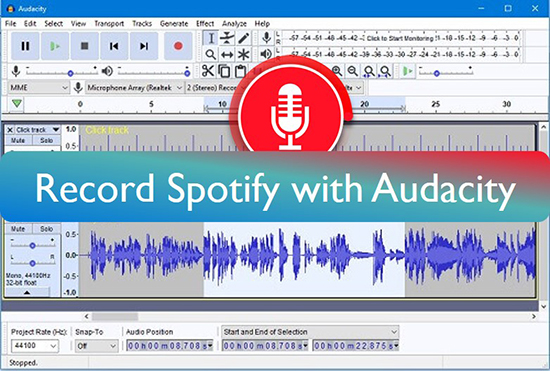Image resolution: width=550 pixels, height=371 pixels.
Task: Fit selection to window width
Action: point(369,71)
